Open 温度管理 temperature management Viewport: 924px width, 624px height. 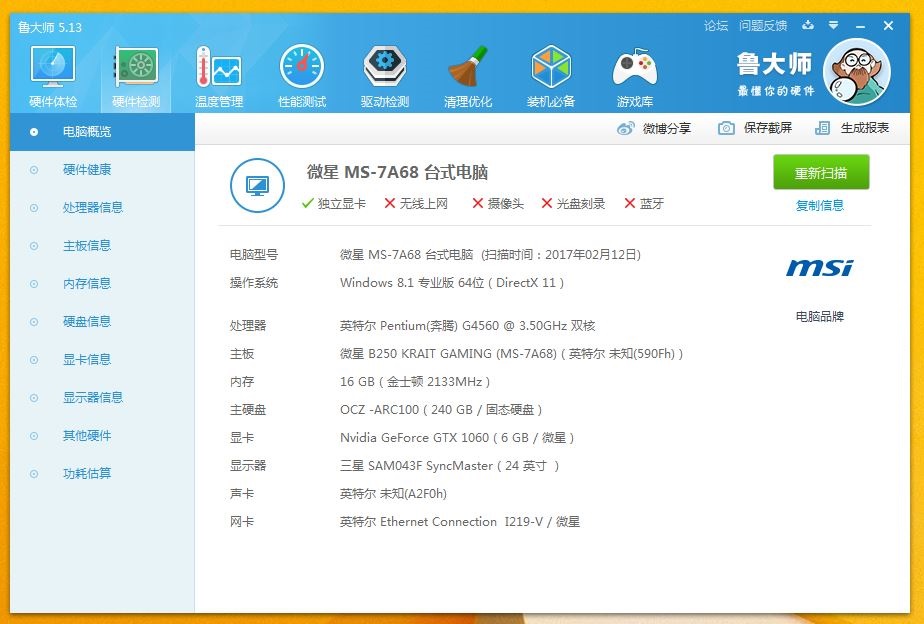click(217, 72)
